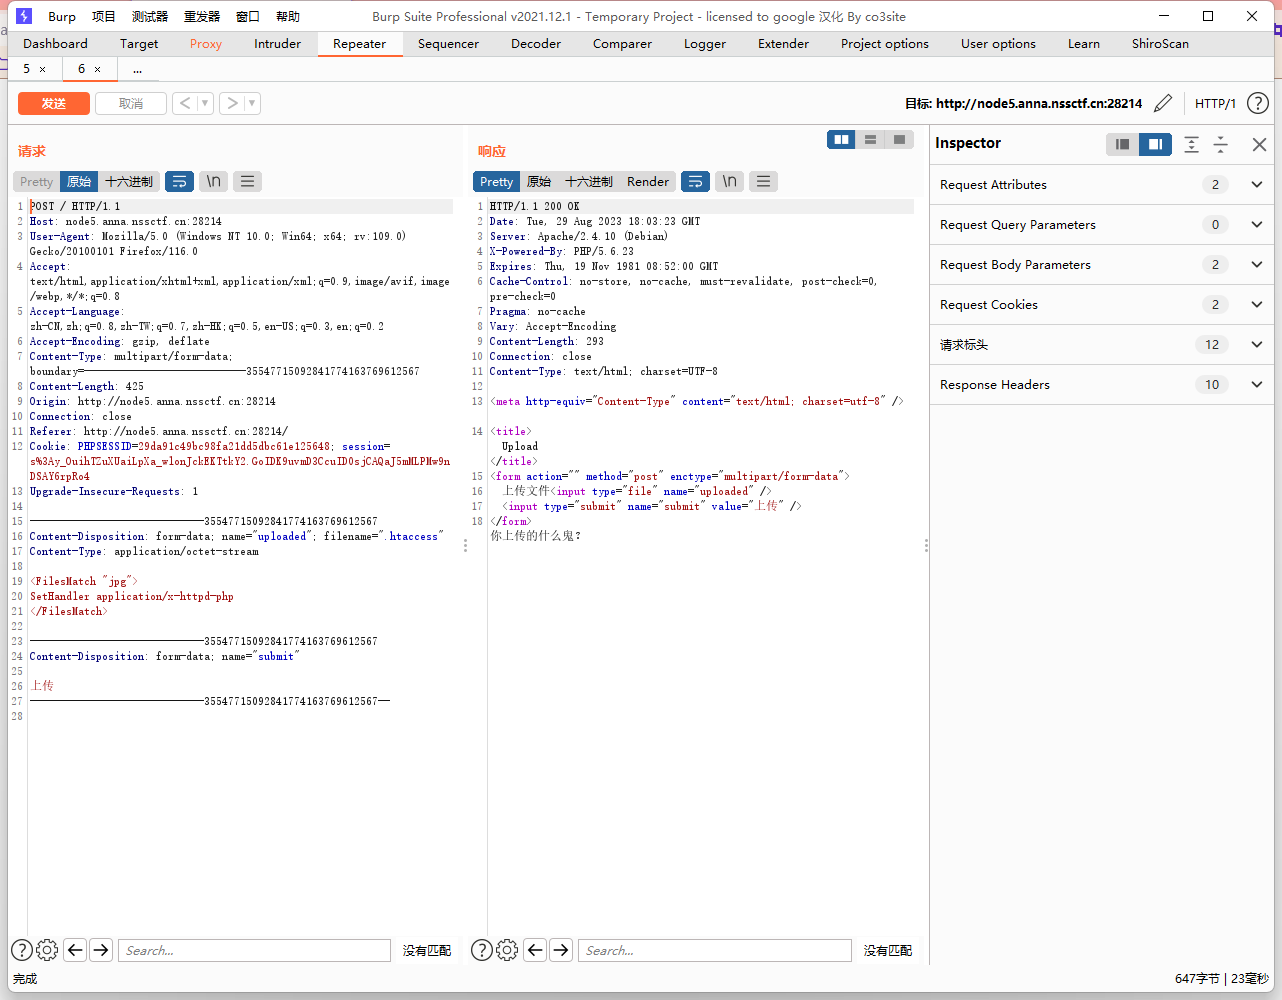The width and height of the screenshot is (1282, 1000).
Task: Toggle \n non-printable characters in response panel
Action: click(x=729, y=181)
